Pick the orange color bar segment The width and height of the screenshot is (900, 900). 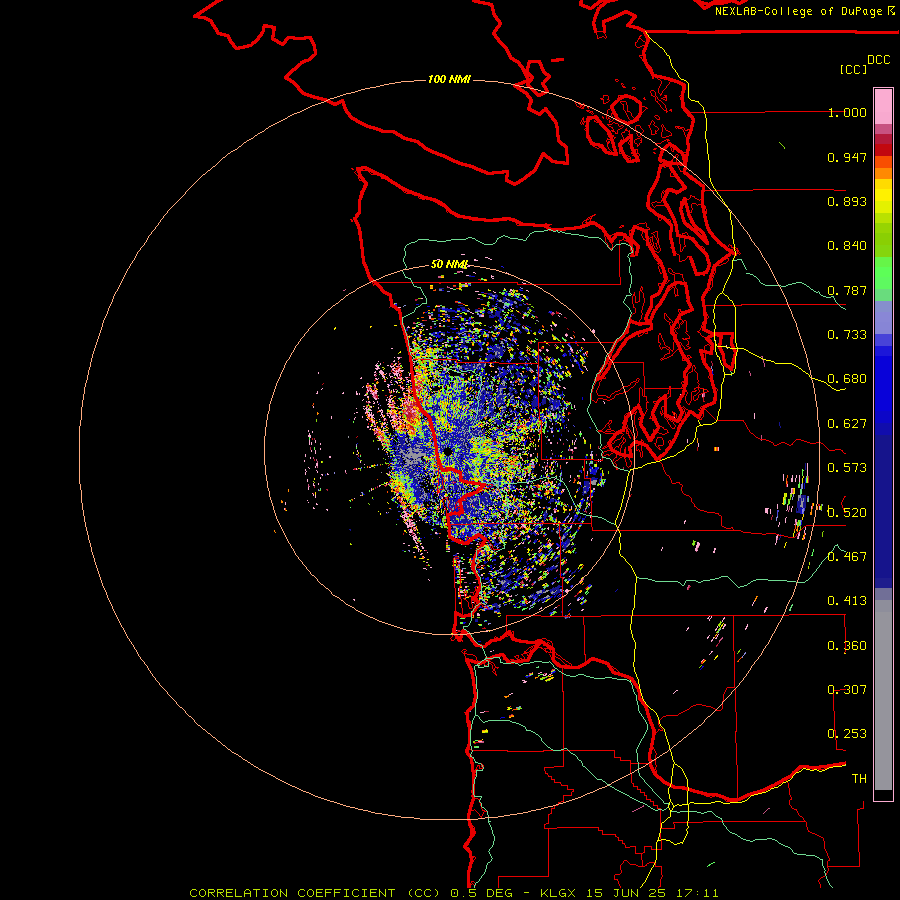(883, 173)
